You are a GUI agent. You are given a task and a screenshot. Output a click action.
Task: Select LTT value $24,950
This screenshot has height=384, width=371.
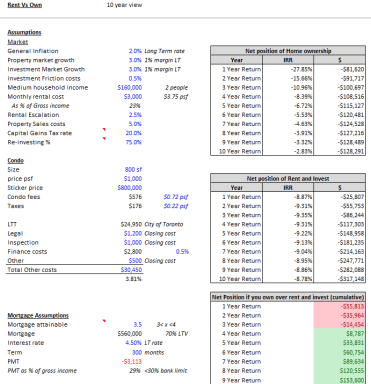131,224
